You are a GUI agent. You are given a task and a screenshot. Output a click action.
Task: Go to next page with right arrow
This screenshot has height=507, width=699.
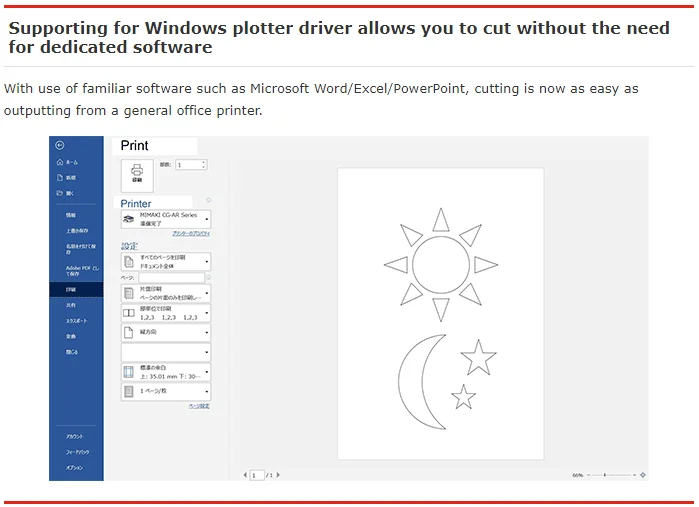tap(278, 475)
